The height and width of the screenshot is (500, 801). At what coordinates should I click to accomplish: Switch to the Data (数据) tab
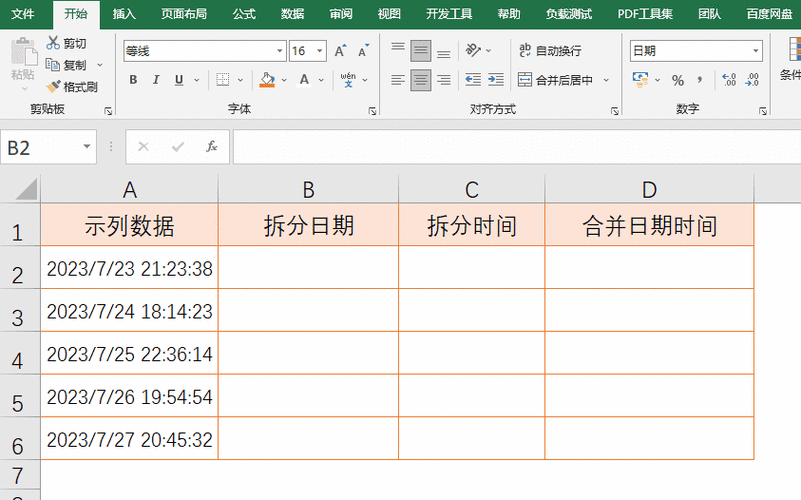coord(292,14)
